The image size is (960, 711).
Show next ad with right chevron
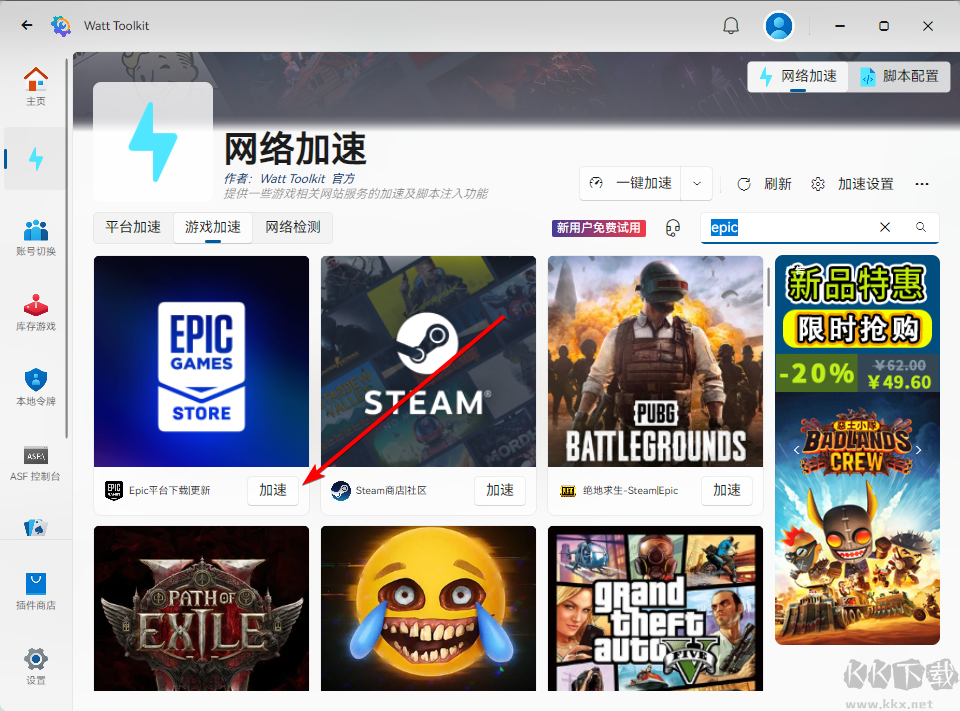click(918, 450)
